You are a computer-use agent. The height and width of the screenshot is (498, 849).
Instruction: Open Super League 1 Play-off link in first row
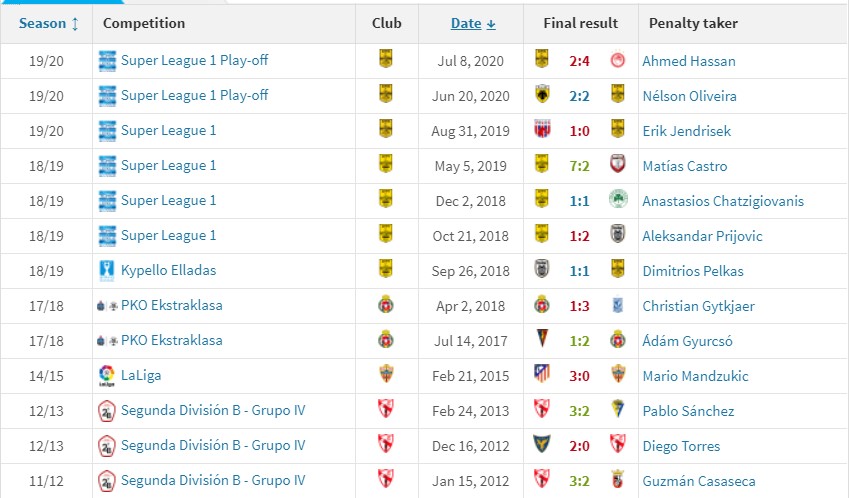194,60
